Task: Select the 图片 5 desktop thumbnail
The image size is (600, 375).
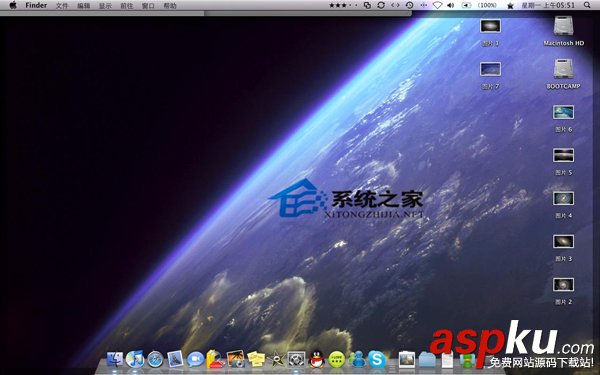Action: point(563,155)
